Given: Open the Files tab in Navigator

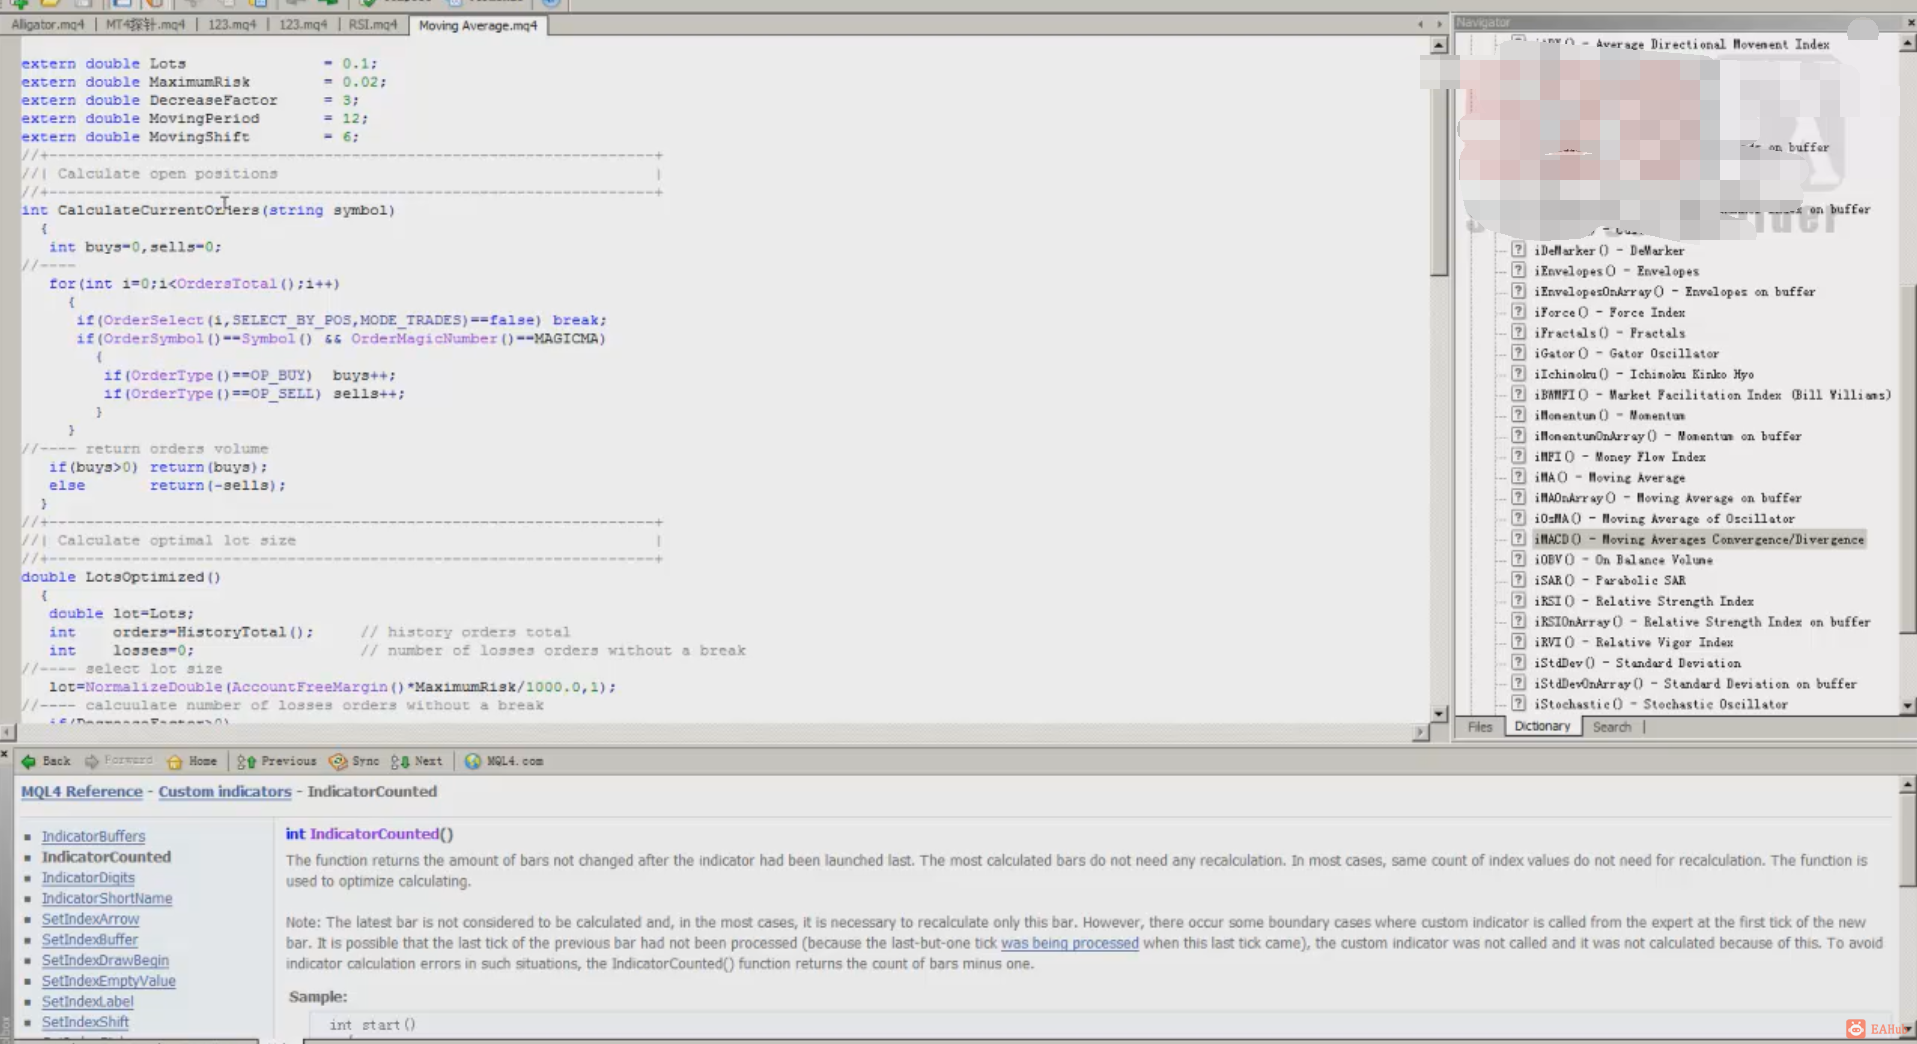Looking at the screenshot, I should [x=1480, y=727].
